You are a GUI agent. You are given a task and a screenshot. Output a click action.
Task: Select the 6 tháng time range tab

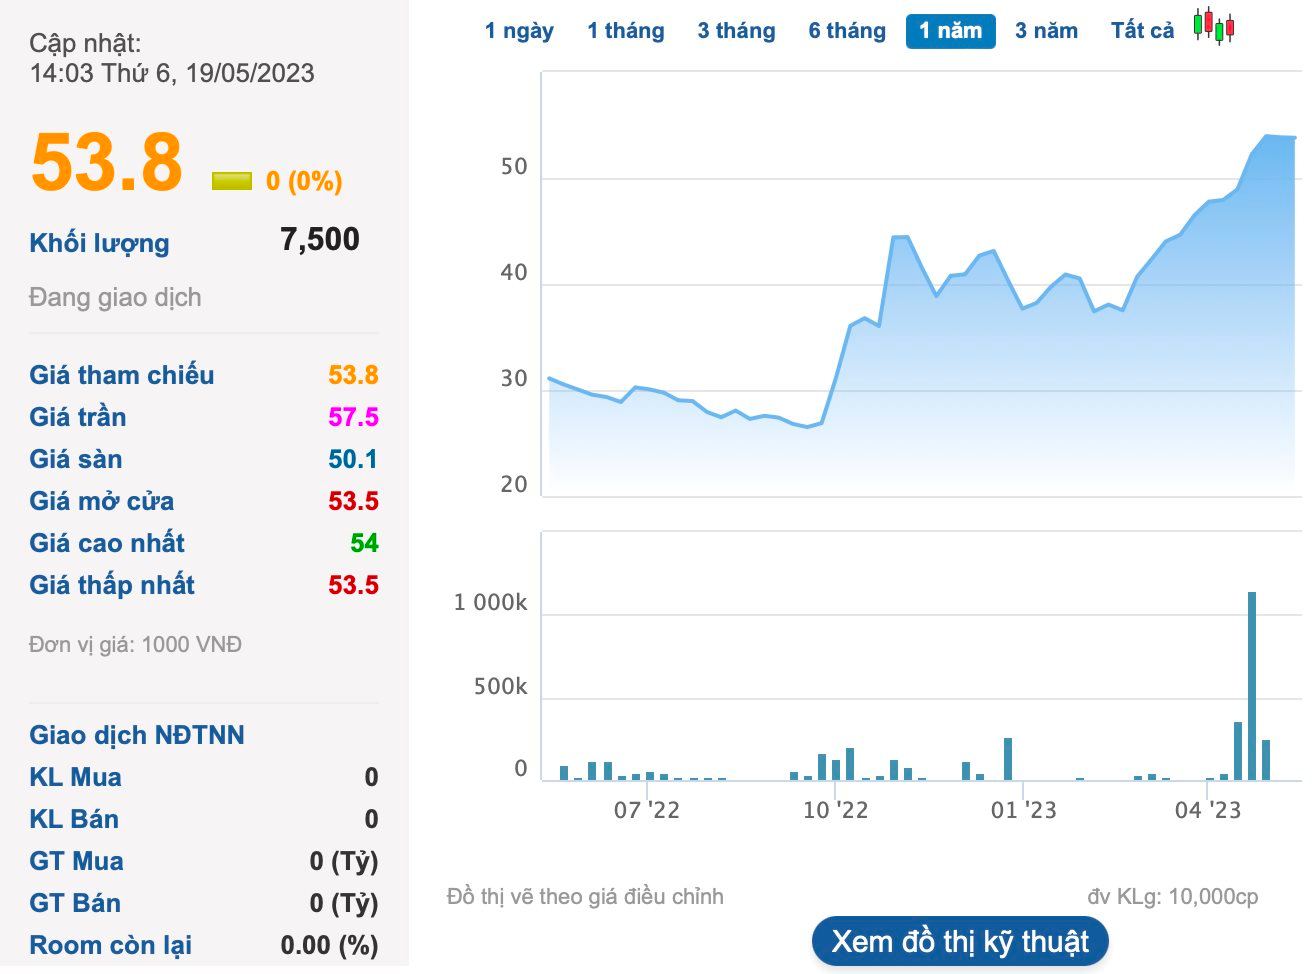847,31
